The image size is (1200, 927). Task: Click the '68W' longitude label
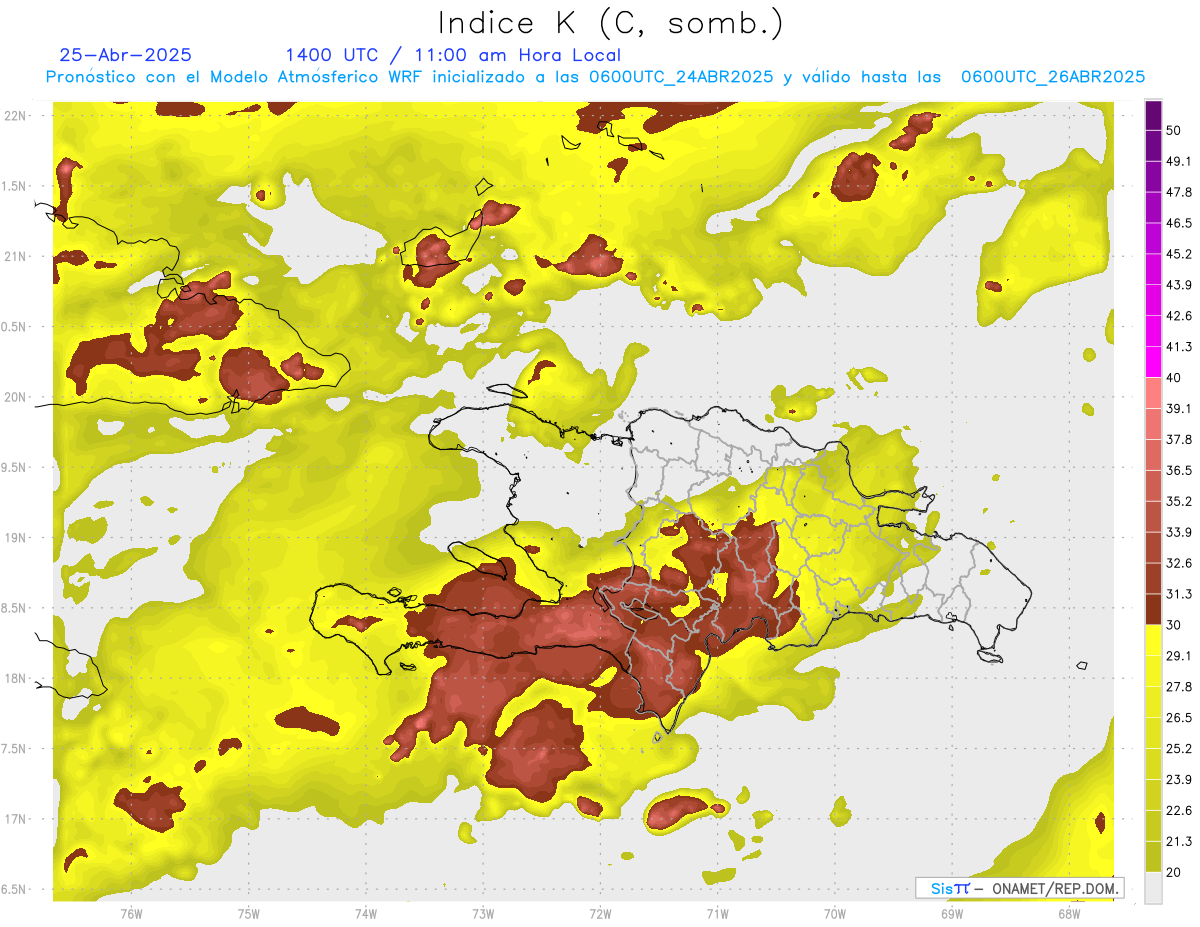pos(1069,913)
